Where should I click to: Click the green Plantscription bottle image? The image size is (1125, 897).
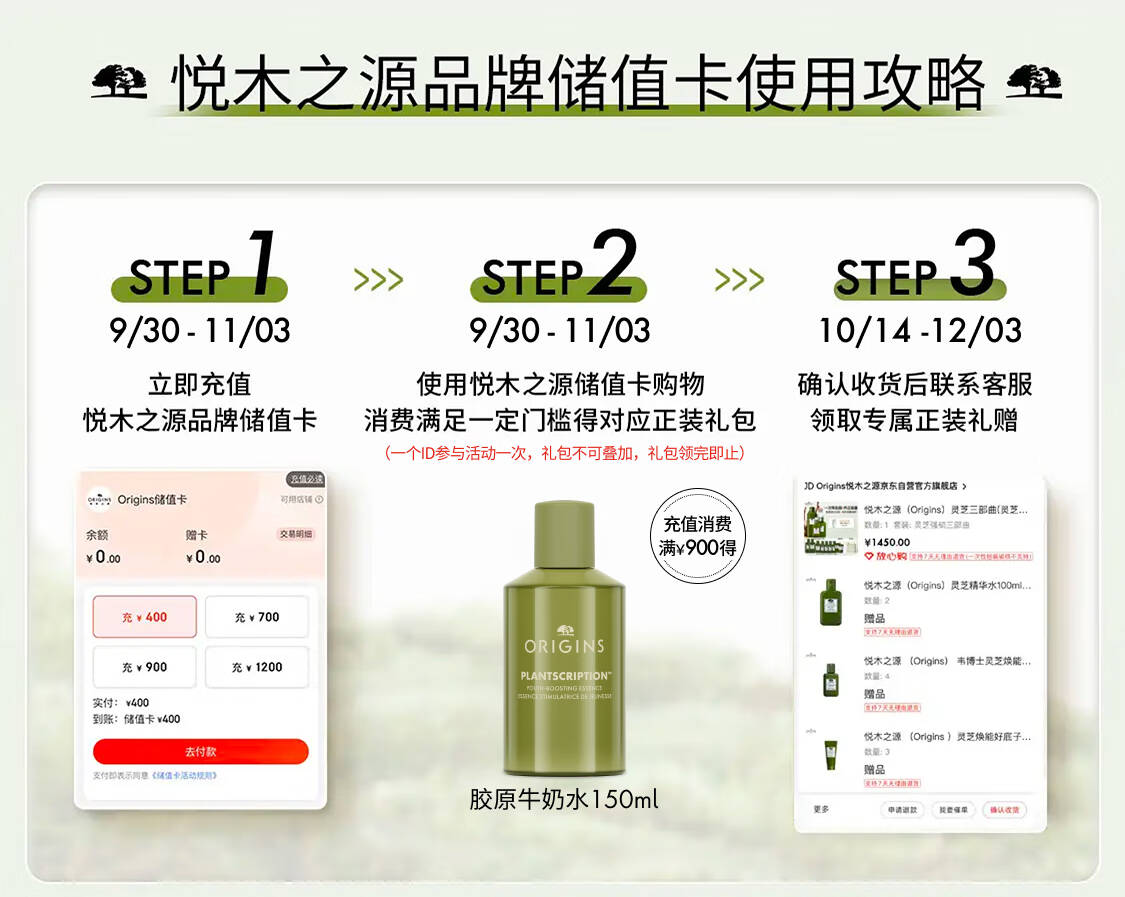click(x=563, y=640)
